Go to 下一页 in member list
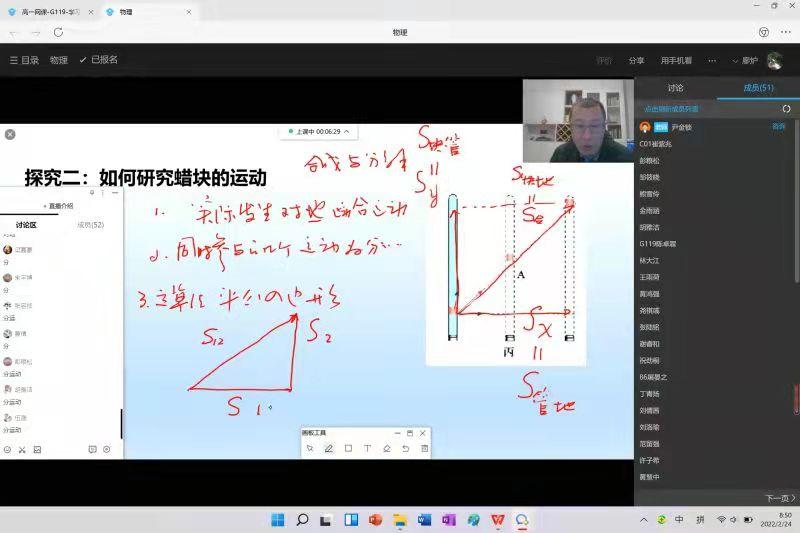The width and height of the screenshot is (800, 533). point(780,497)
